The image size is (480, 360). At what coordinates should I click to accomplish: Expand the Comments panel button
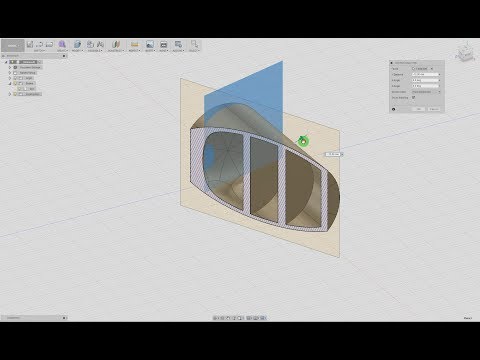[x=64, y=318]
